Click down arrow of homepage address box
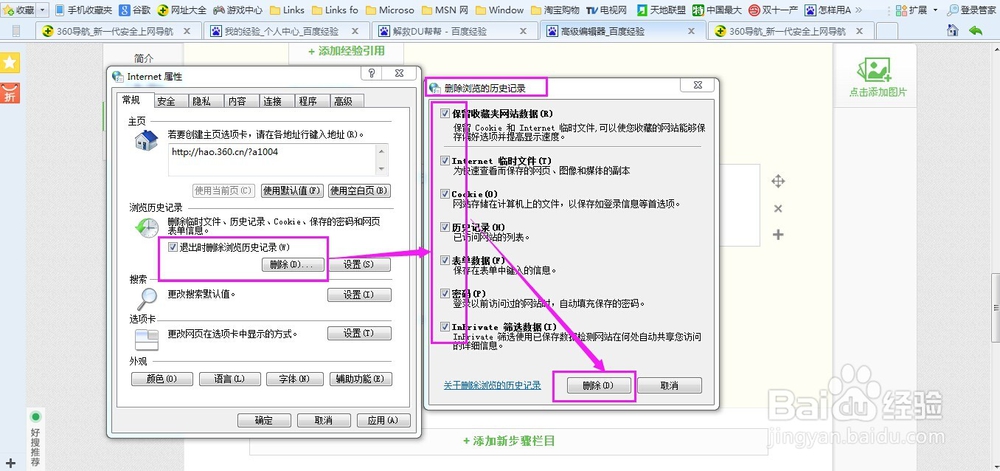Viewport: 1000px width, 471px height. [x=382, y=169]
